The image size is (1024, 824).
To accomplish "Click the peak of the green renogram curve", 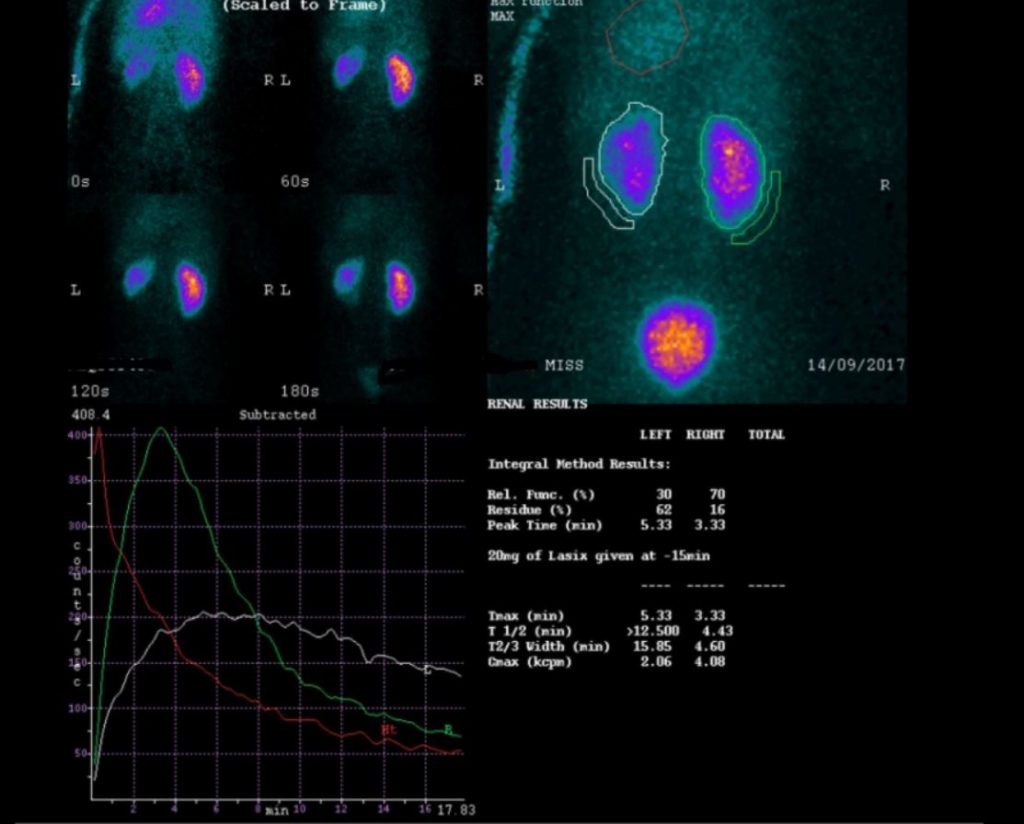I will click(x=161, y=429).
